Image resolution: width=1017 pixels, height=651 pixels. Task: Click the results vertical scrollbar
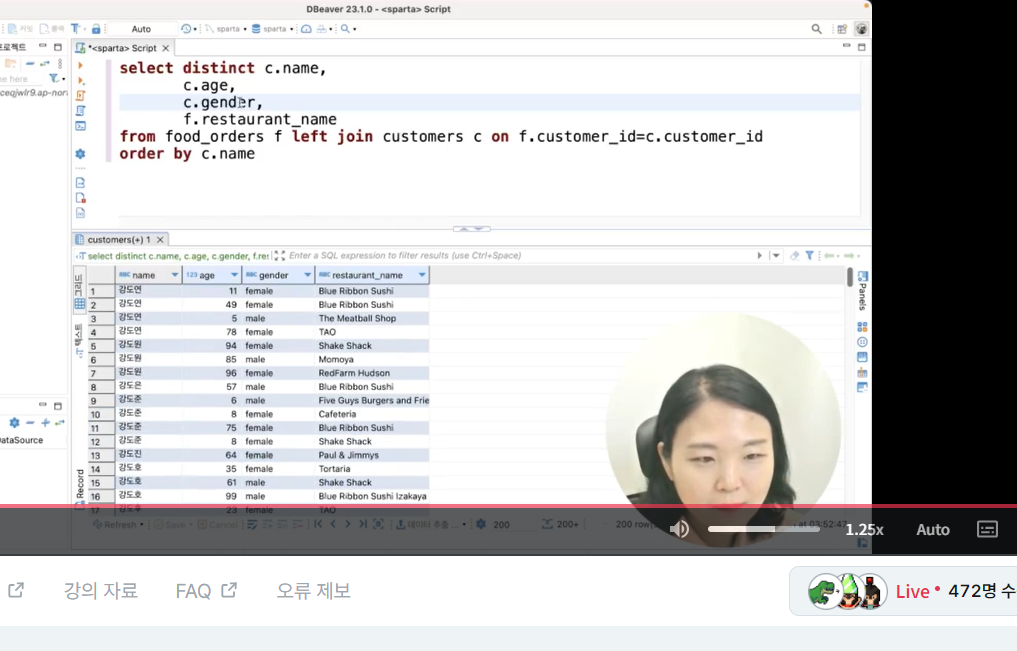click(x=850, y=277)
